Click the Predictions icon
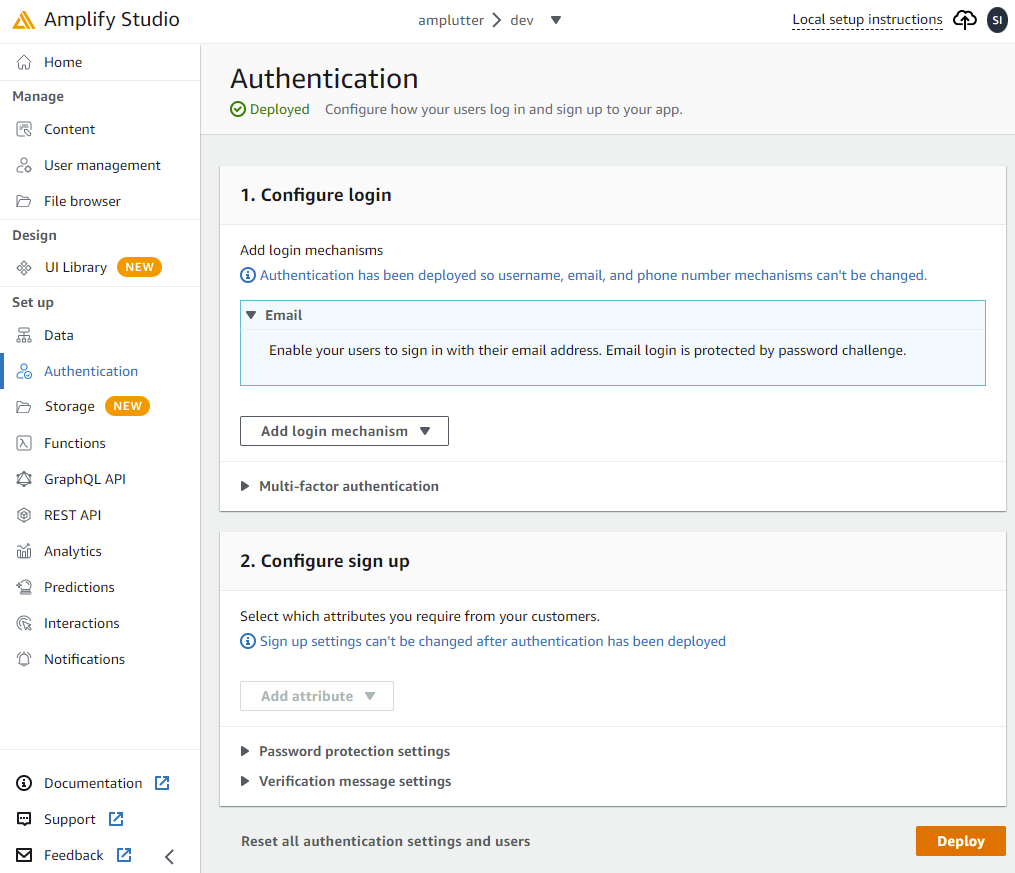This screenshot has width=1015, height=873. click(24, 587)
